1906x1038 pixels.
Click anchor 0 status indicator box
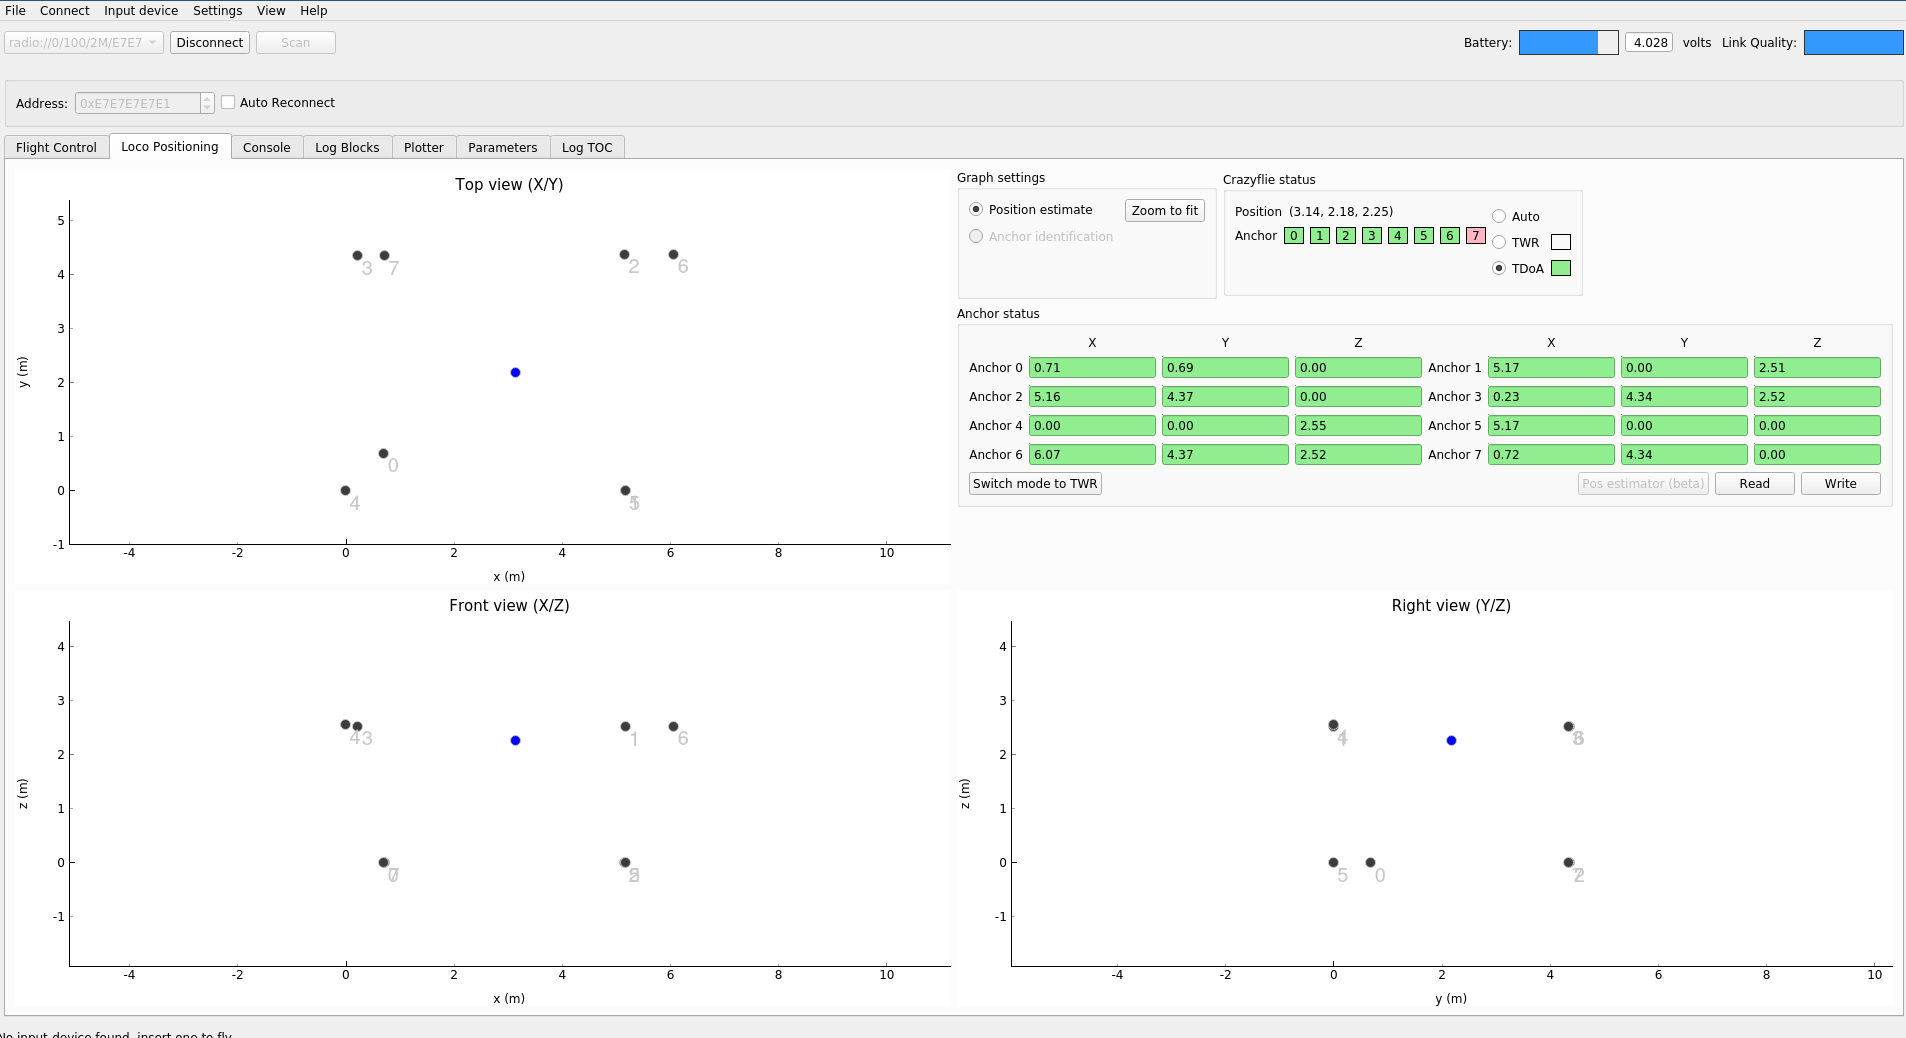1294,236
